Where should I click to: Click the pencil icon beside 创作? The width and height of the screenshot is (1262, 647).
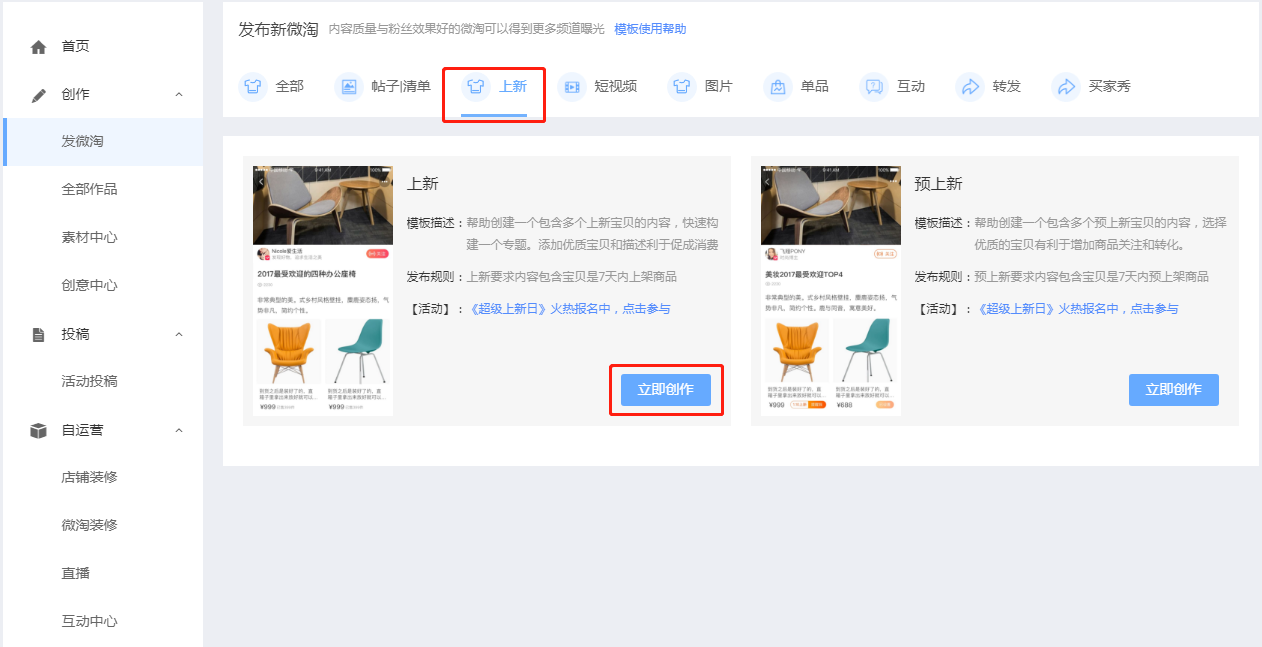click(x=39, y=95)
